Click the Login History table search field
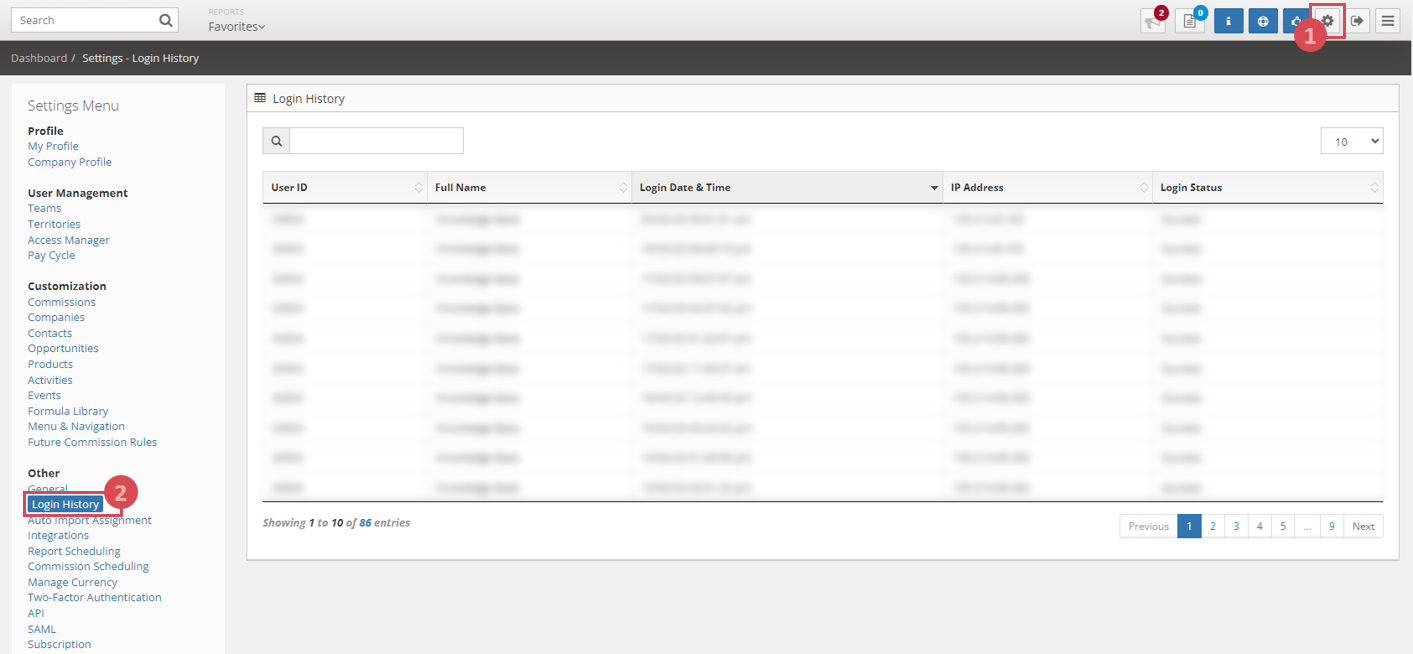 click(376, 141)
